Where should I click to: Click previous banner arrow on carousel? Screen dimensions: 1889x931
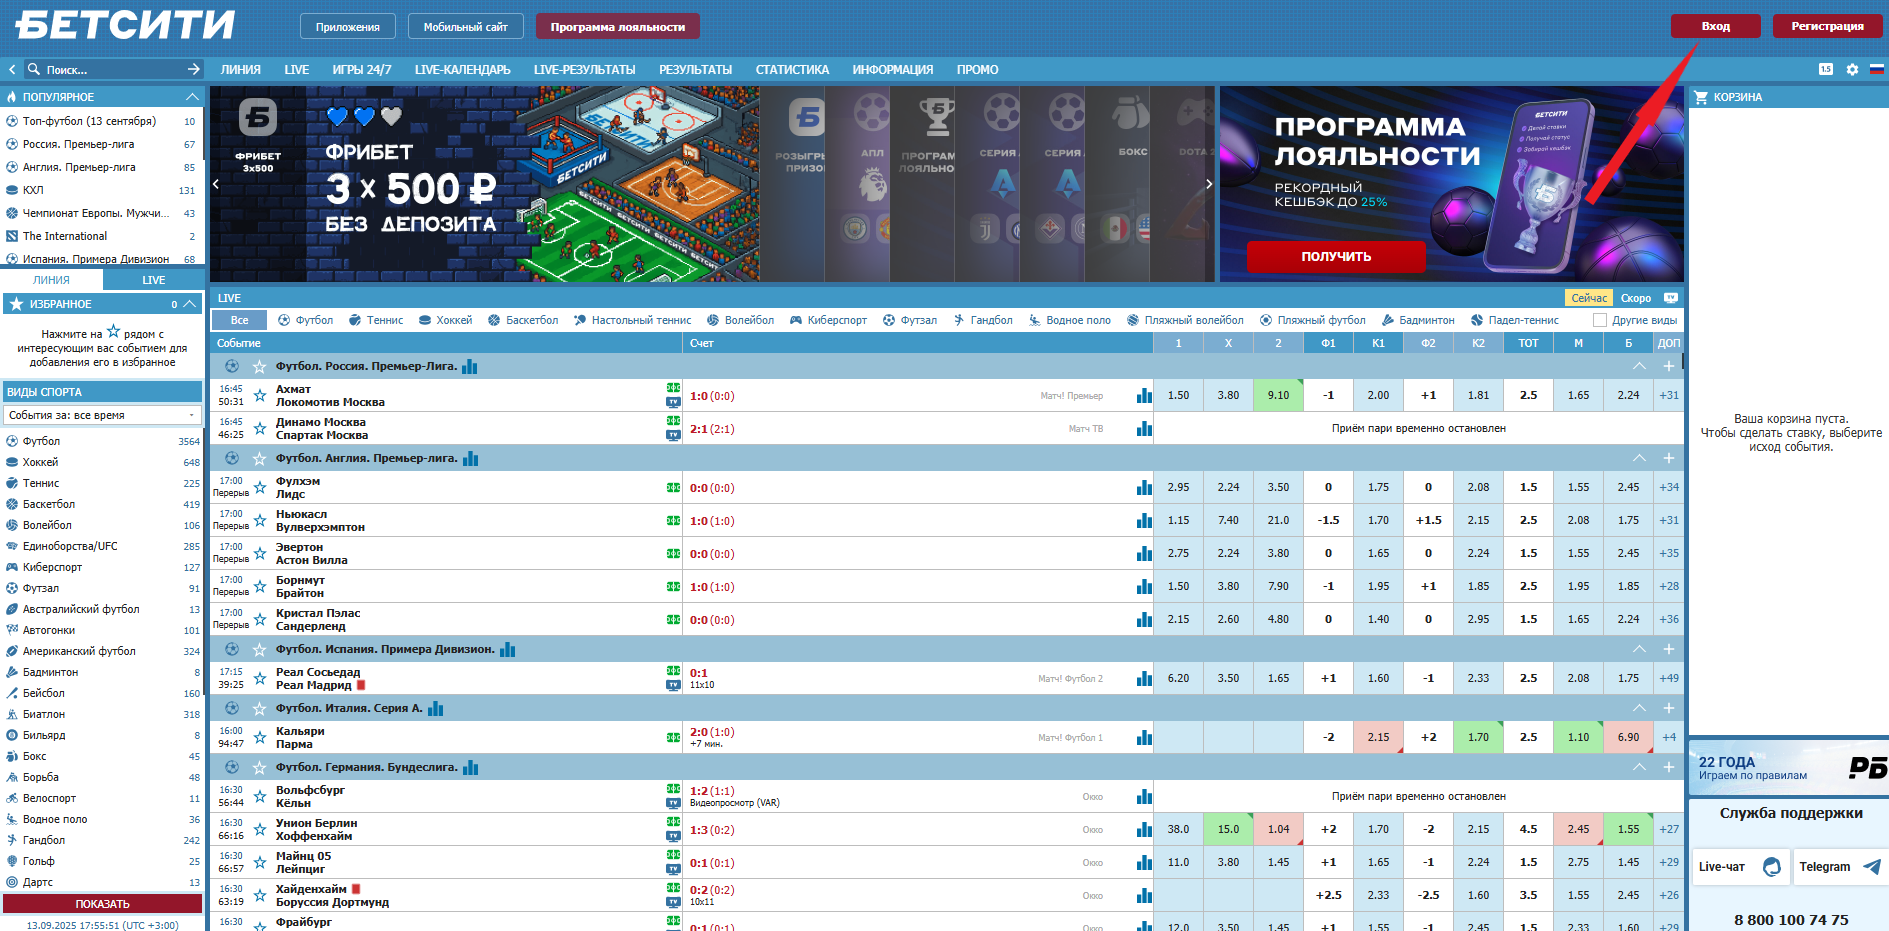[x=216, y=184]
